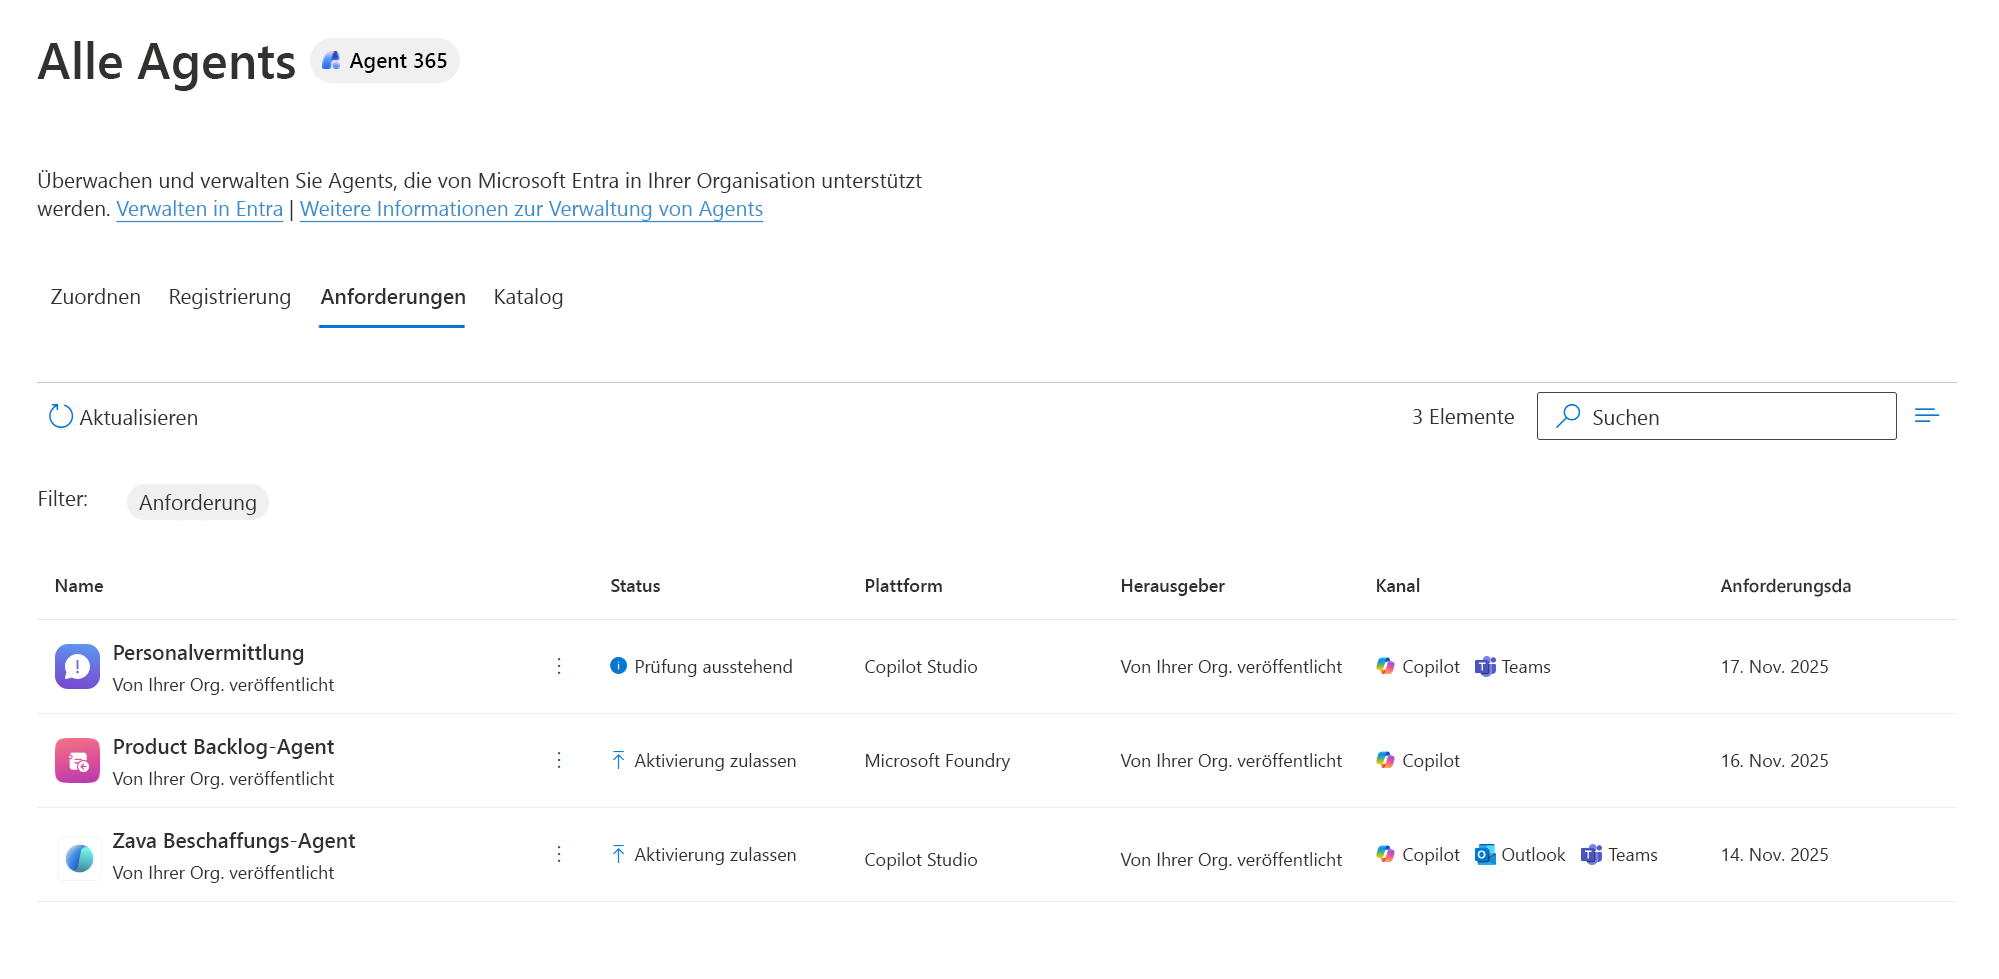Click the date 17. Nov. 2025
The width and height of the screenshot is (1999, 979).
(x=1774, y=667)
